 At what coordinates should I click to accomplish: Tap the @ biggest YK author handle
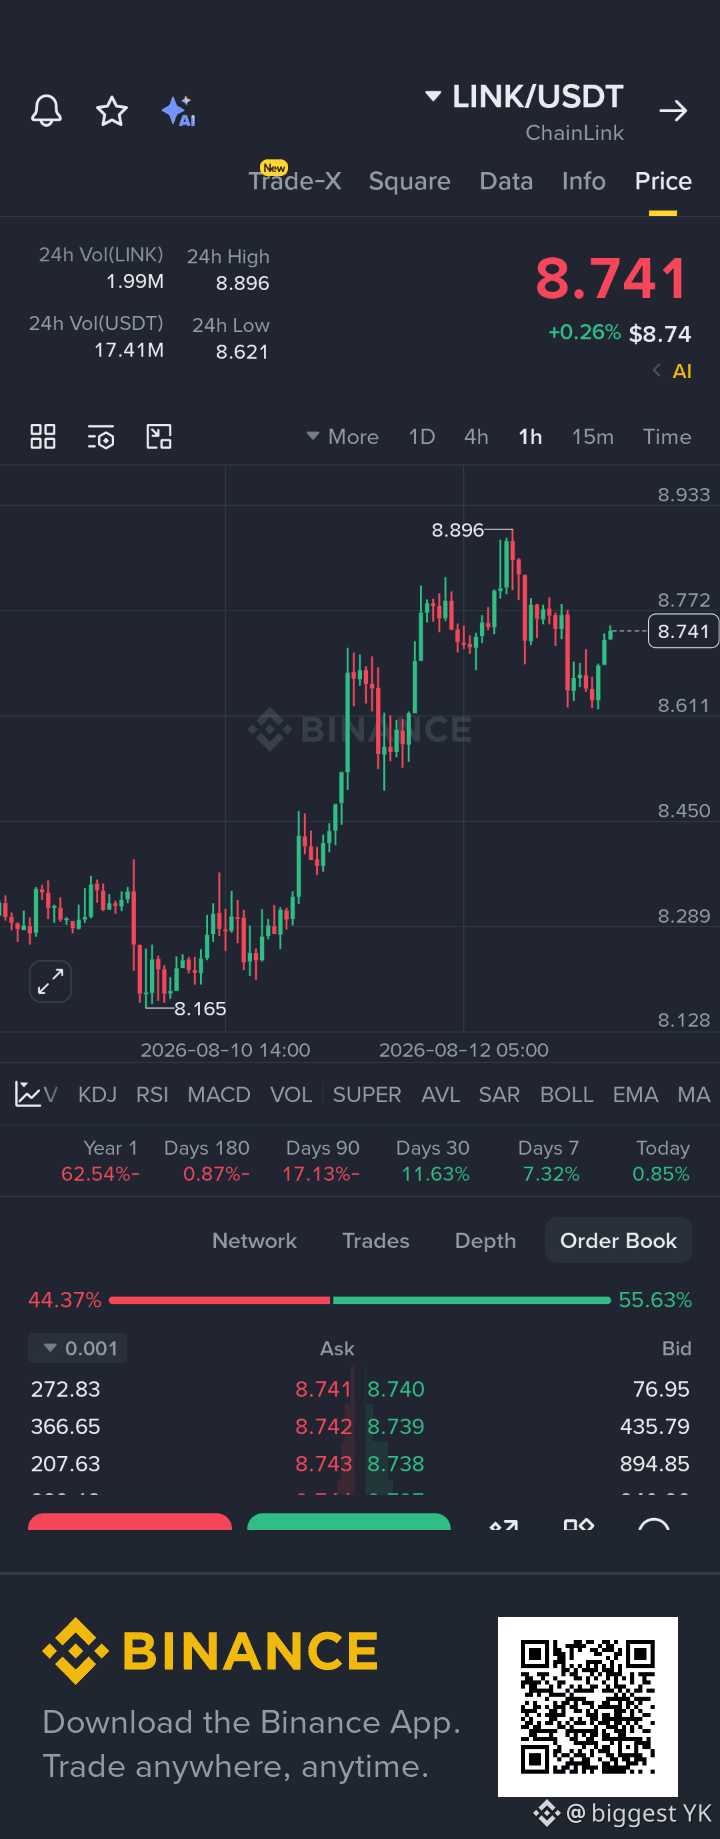pos(638,1813)
